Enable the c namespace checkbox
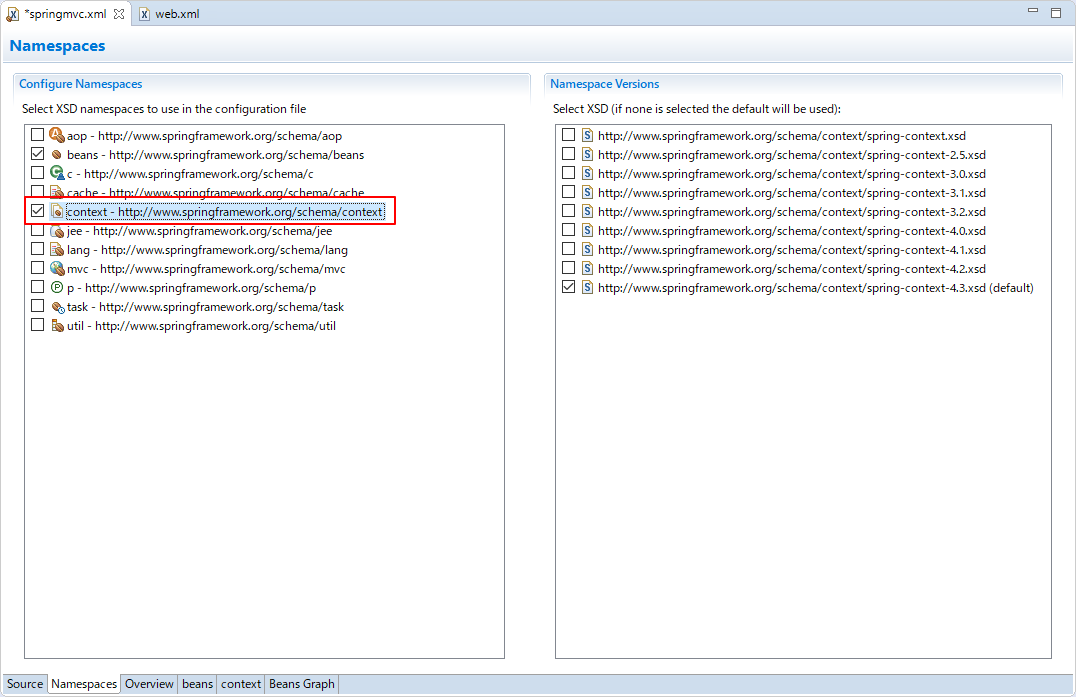1076x697 pixels. coord(38,174)
